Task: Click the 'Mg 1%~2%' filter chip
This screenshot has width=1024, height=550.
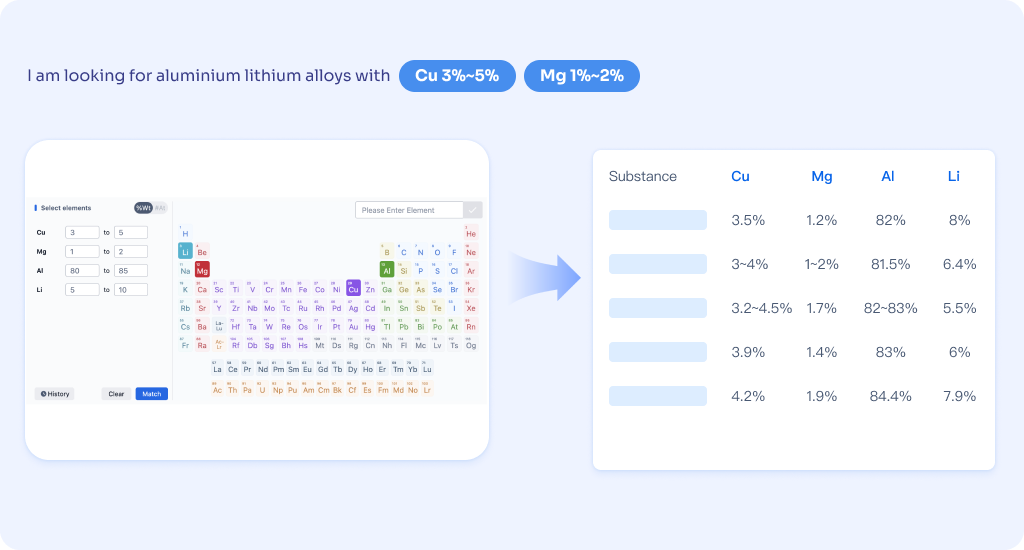Action: [x=582, y=76]
